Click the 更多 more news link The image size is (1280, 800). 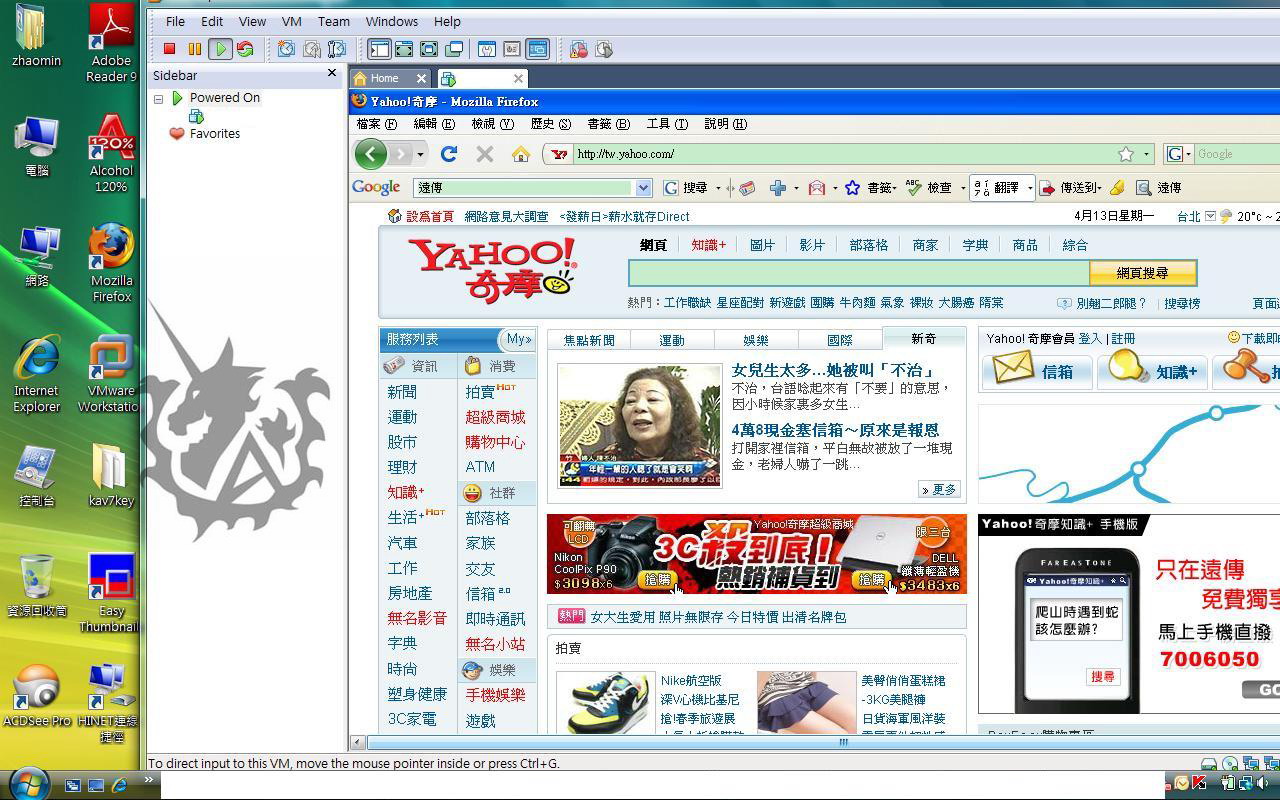(x=940, y=489)
